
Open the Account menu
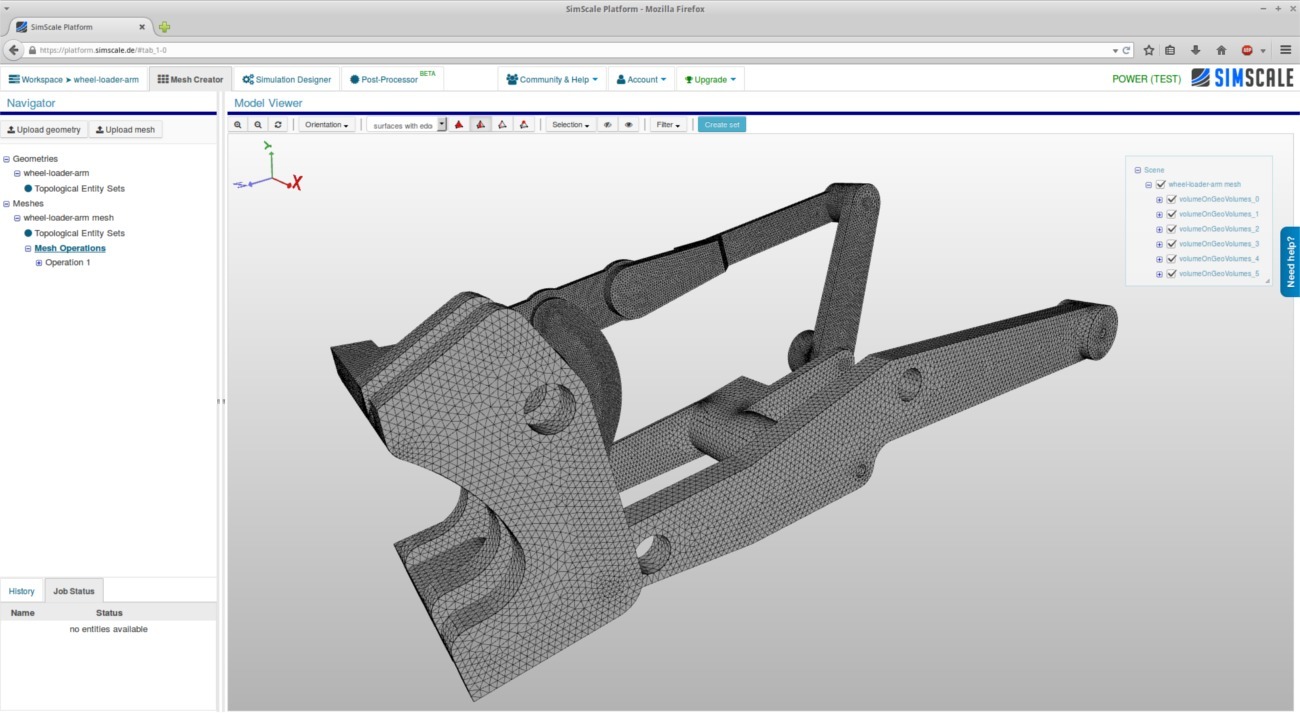tap(641, 79)
